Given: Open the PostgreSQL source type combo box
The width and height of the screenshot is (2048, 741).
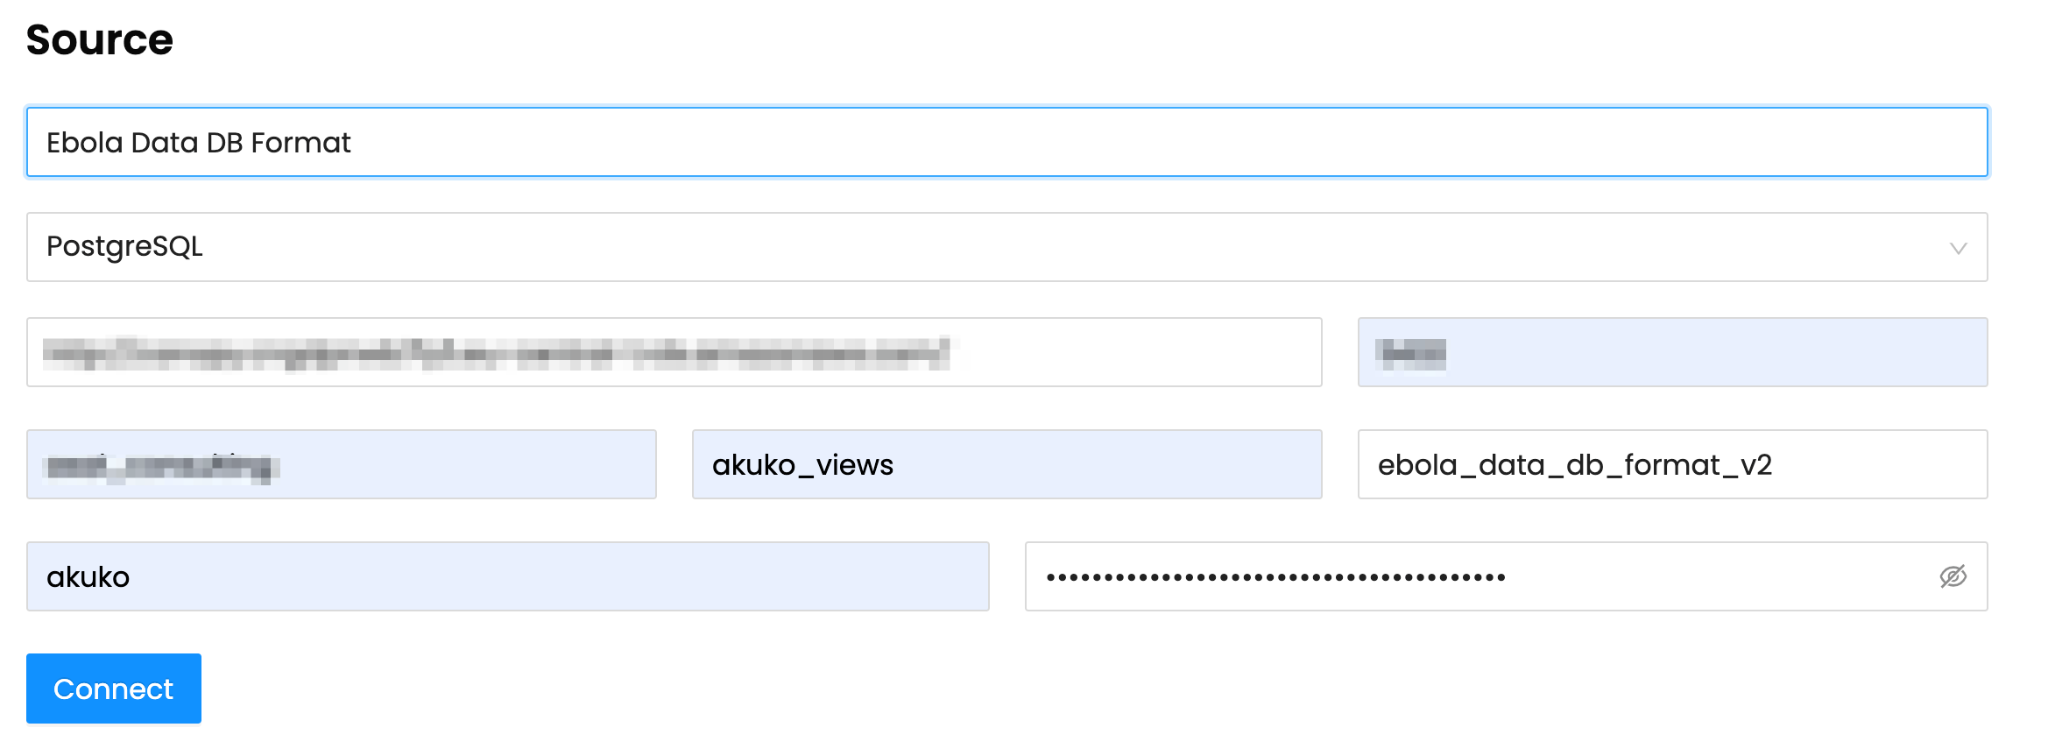Looking at the screenshot, I should click(1005, 247).
